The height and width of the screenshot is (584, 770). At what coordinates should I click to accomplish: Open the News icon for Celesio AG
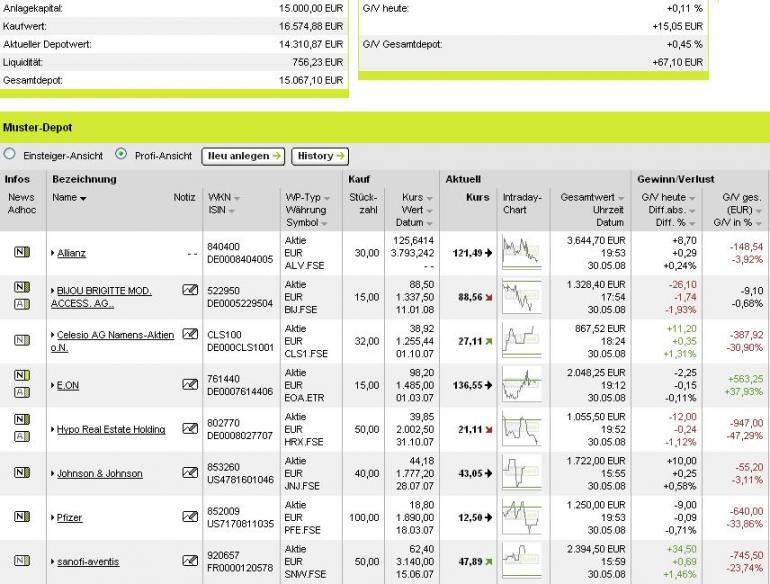pos(22,340)
